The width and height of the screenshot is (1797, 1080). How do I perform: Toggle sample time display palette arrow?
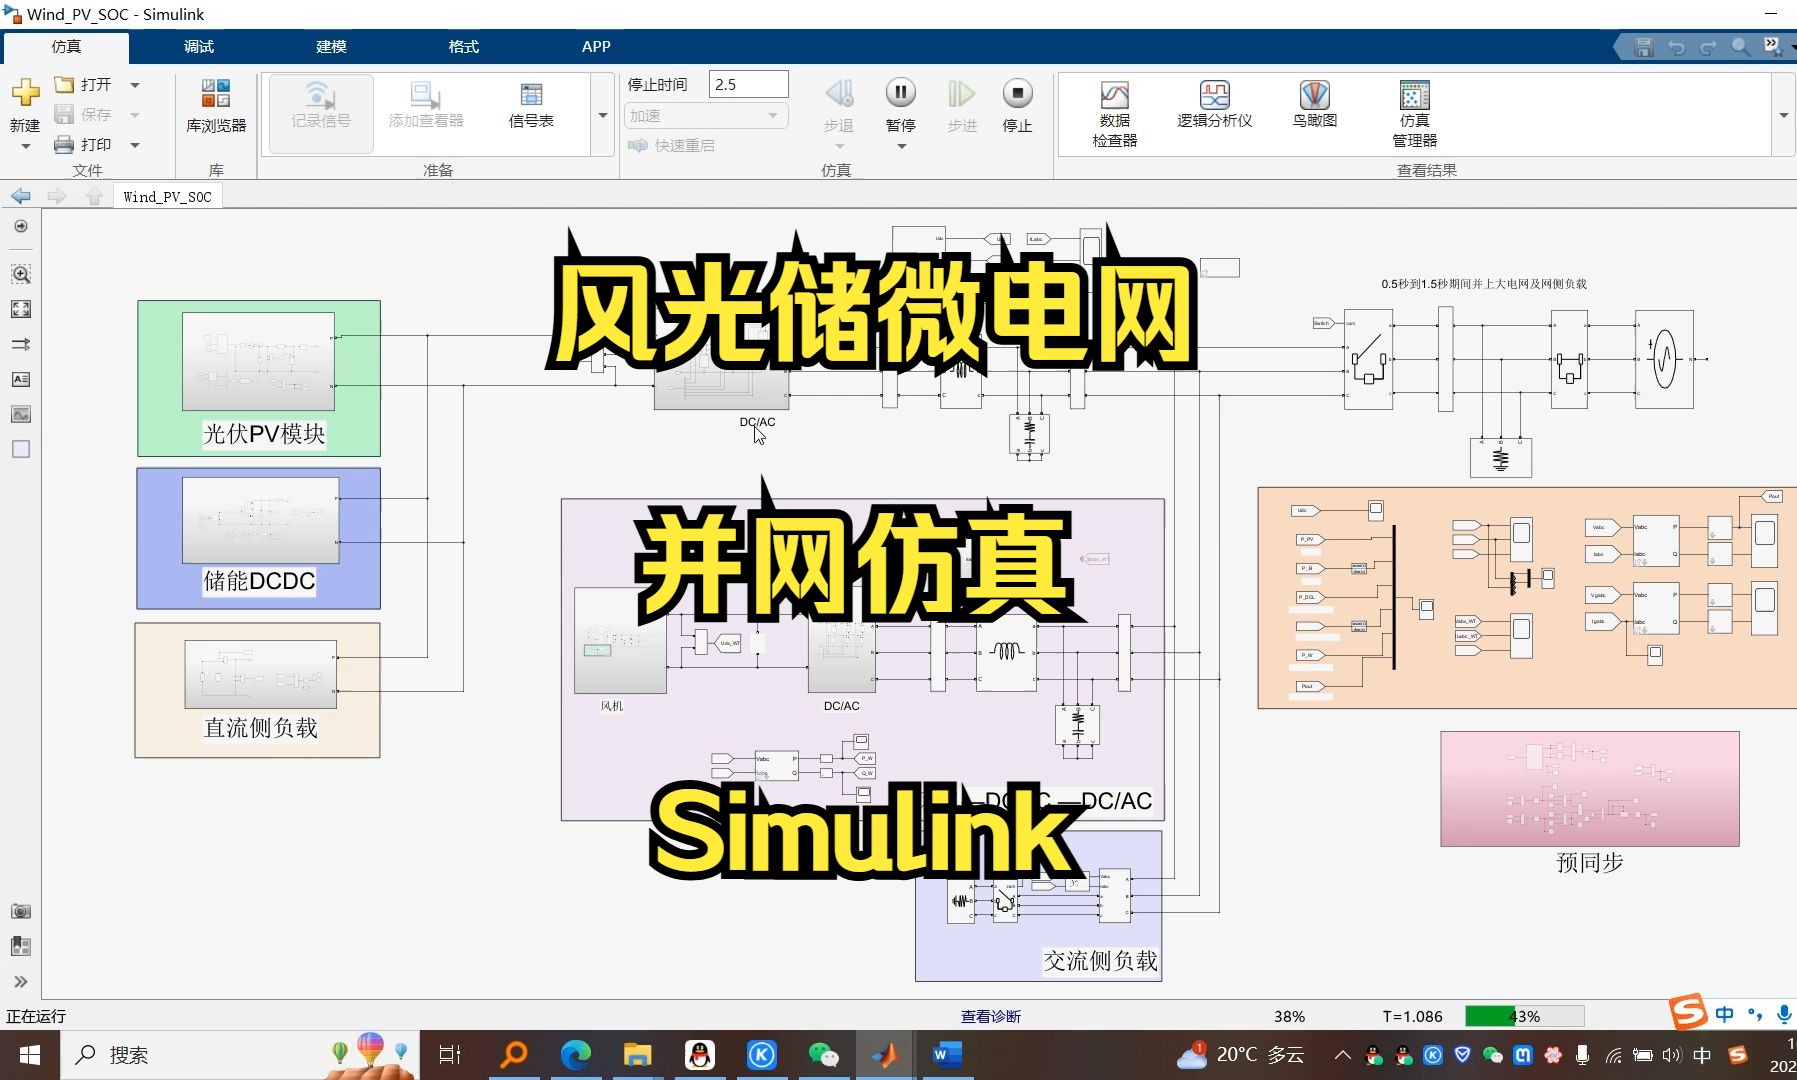20,344
